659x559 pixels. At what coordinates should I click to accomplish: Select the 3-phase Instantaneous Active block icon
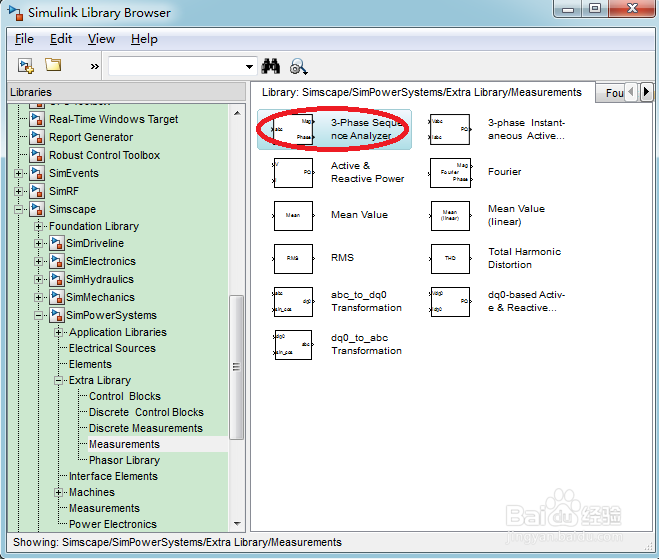[x=450, y=129]
